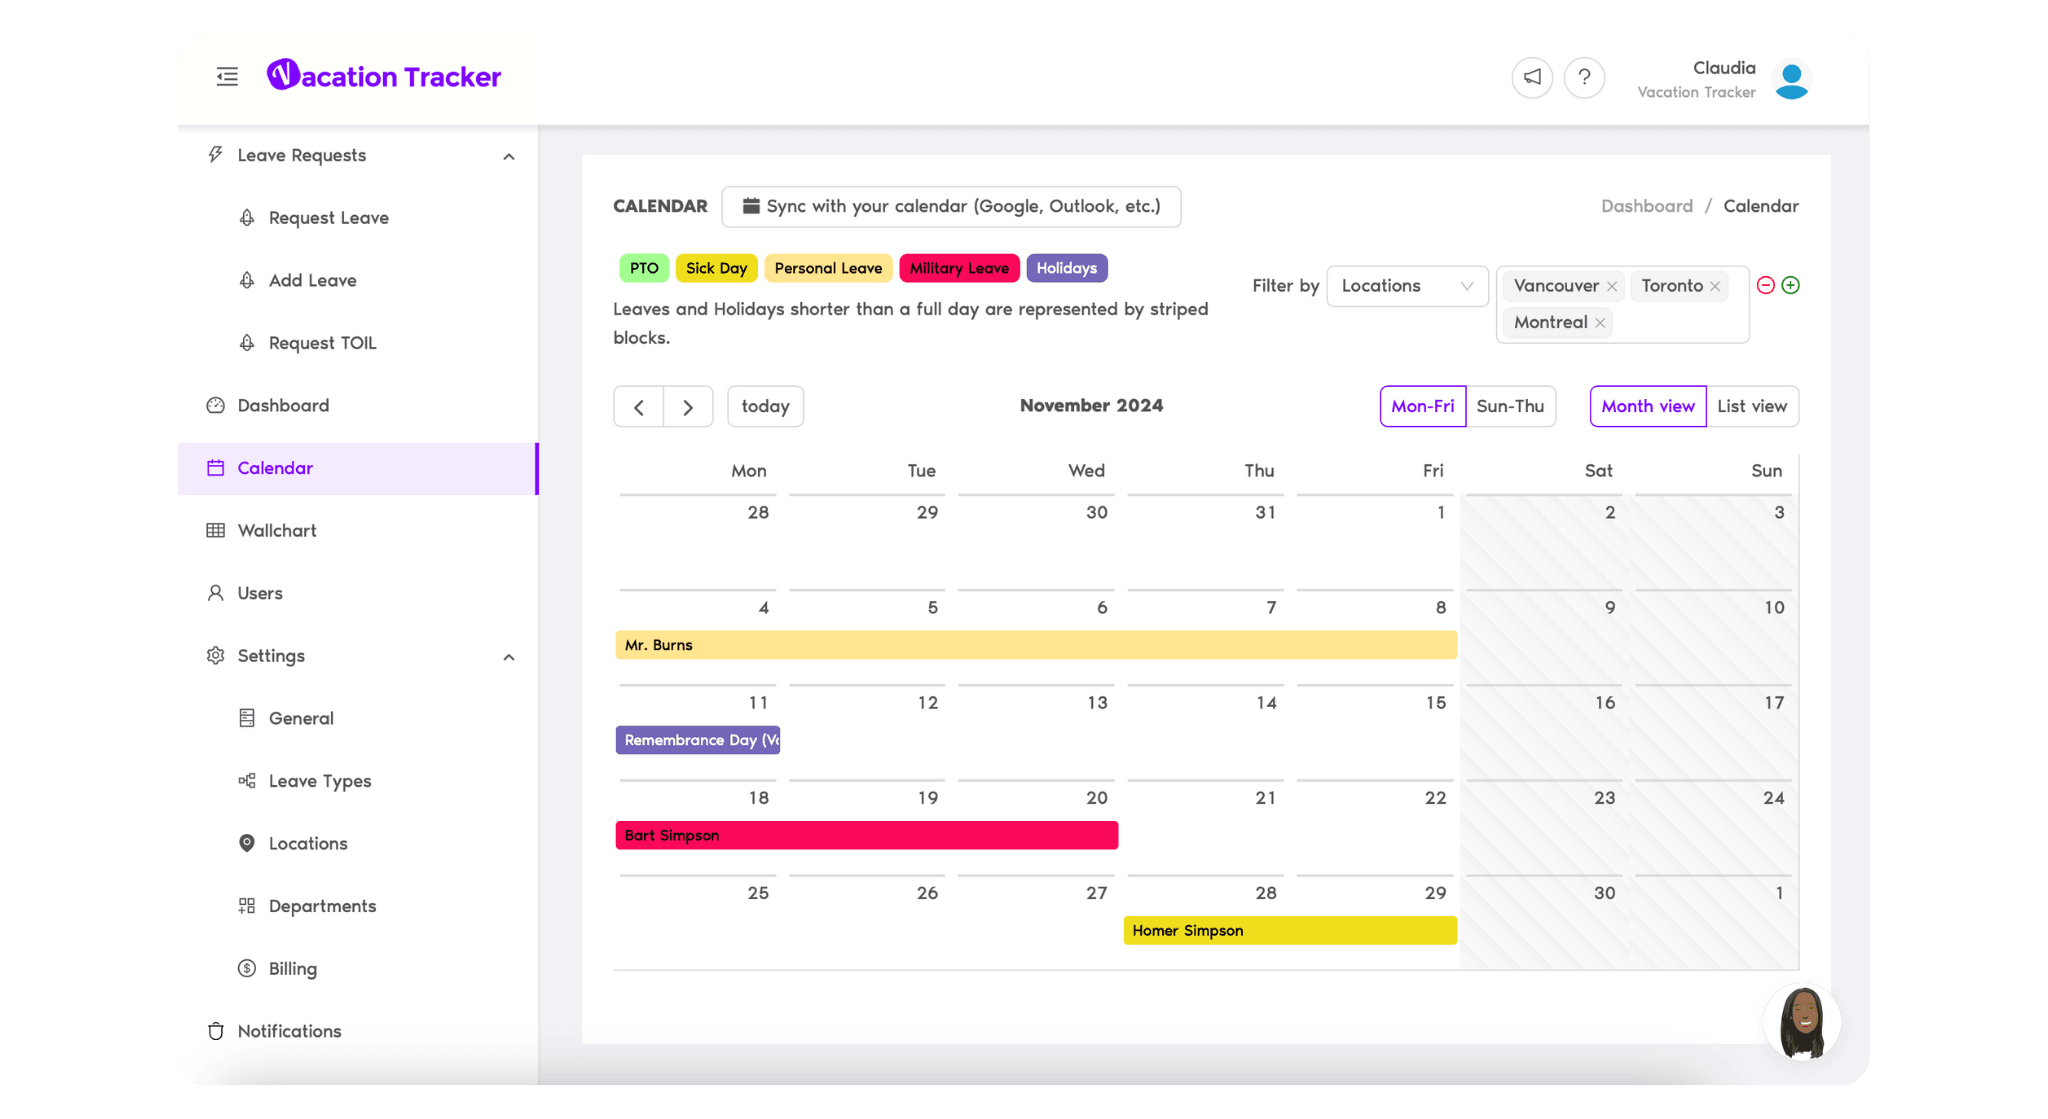Click the Calendar icon in sidebar
This screenshot has width=2048, height=1119.
[x=215, y=467]
